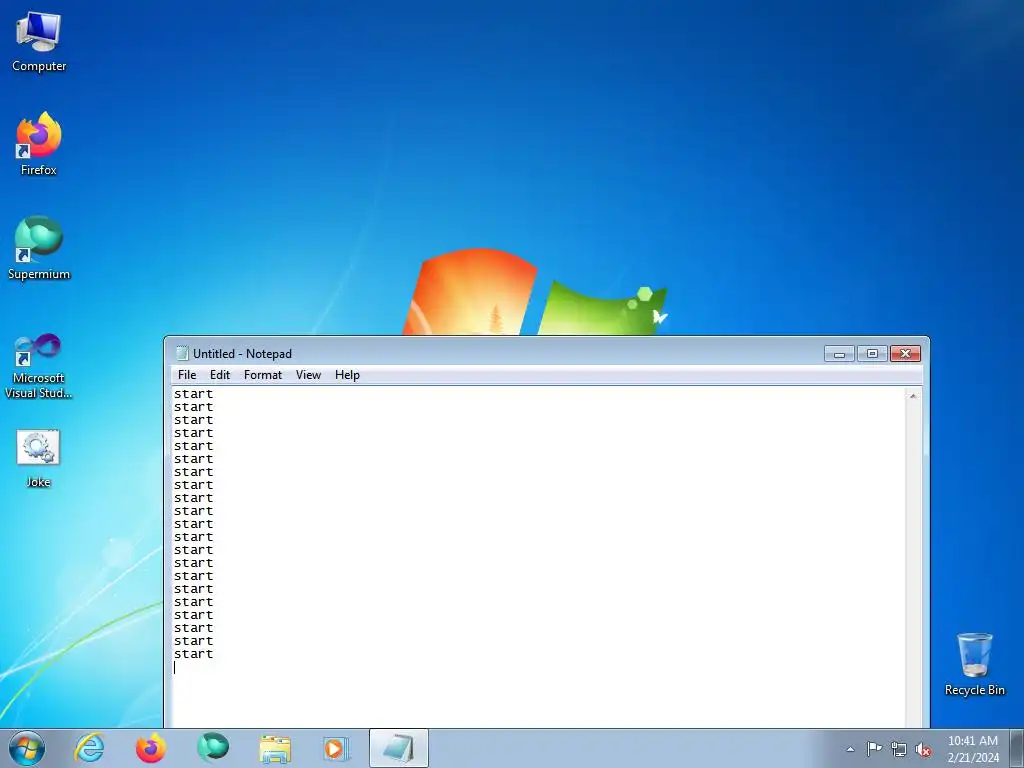The width and height of the screenshot is (1024, 768).
Task: Open the Action Center flag tray icon
Action: 874,749
